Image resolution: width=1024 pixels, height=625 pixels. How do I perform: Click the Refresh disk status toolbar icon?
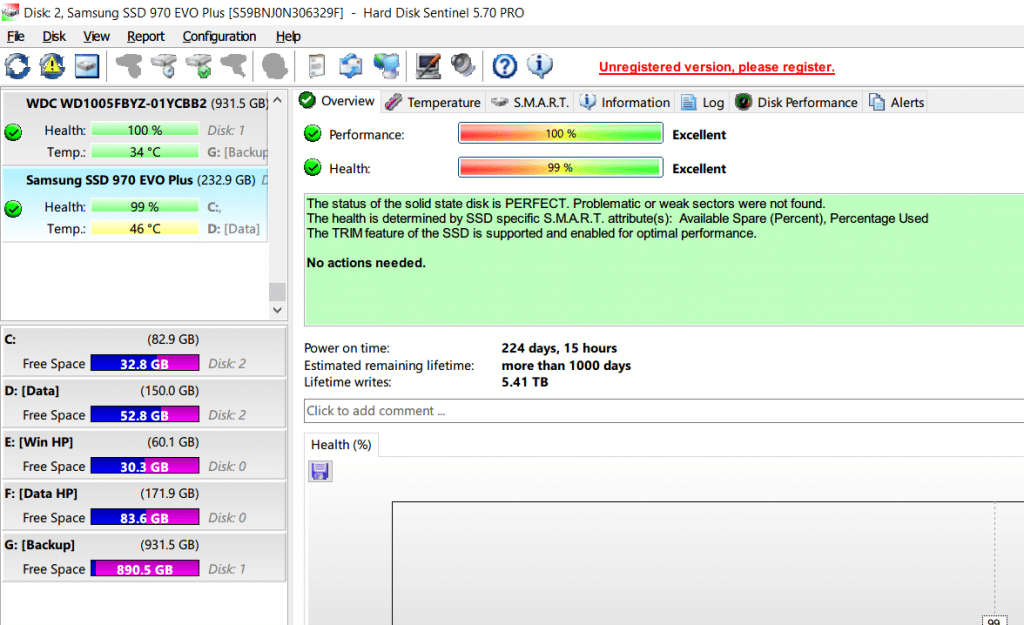click(17, 66)
